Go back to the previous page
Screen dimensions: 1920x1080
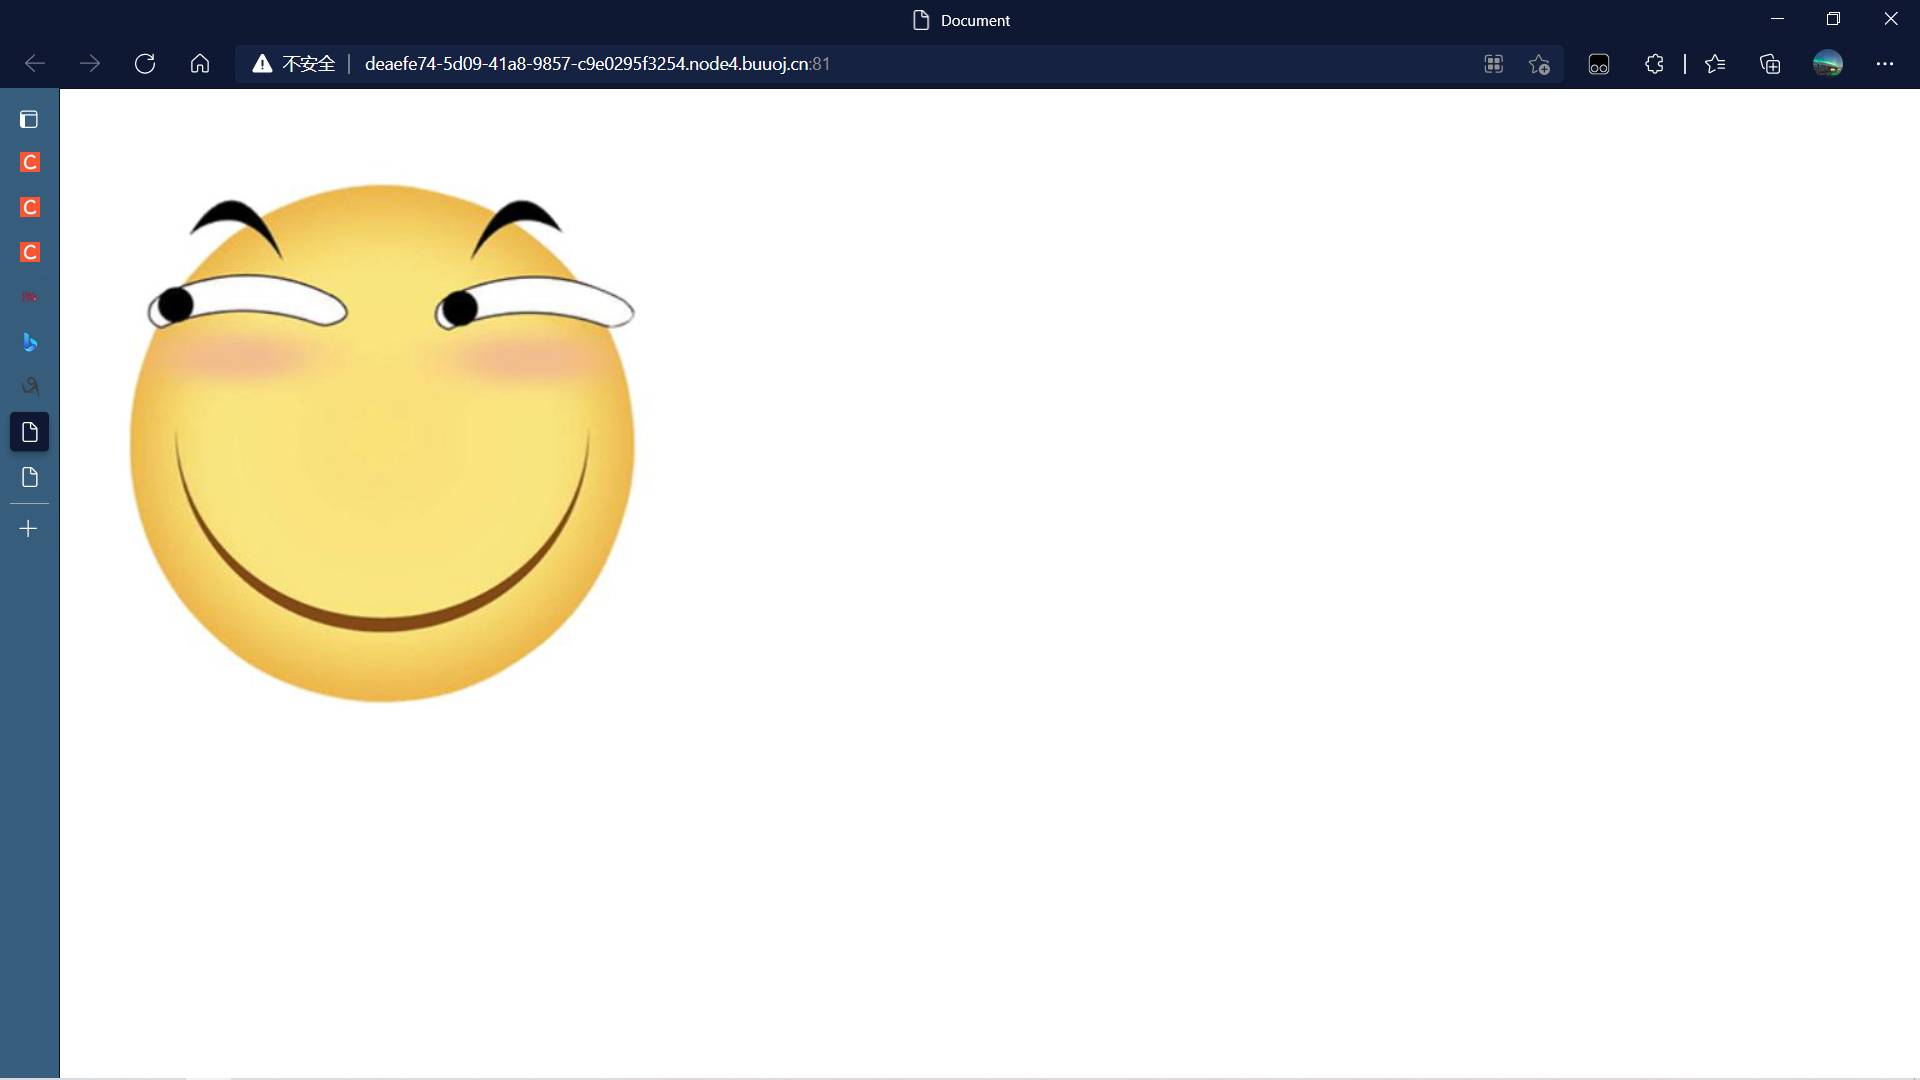(35, 64)
